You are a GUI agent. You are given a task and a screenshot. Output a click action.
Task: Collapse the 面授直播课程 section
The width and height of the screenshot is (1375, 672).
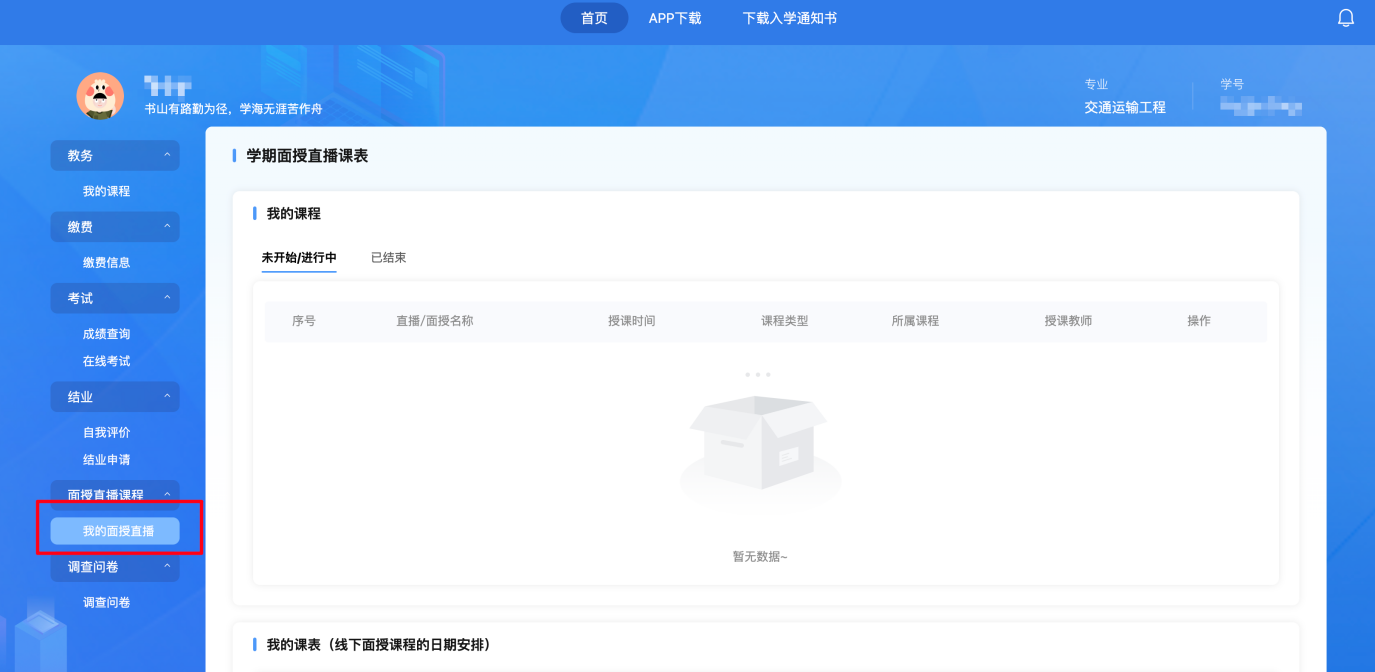point(115,495)
